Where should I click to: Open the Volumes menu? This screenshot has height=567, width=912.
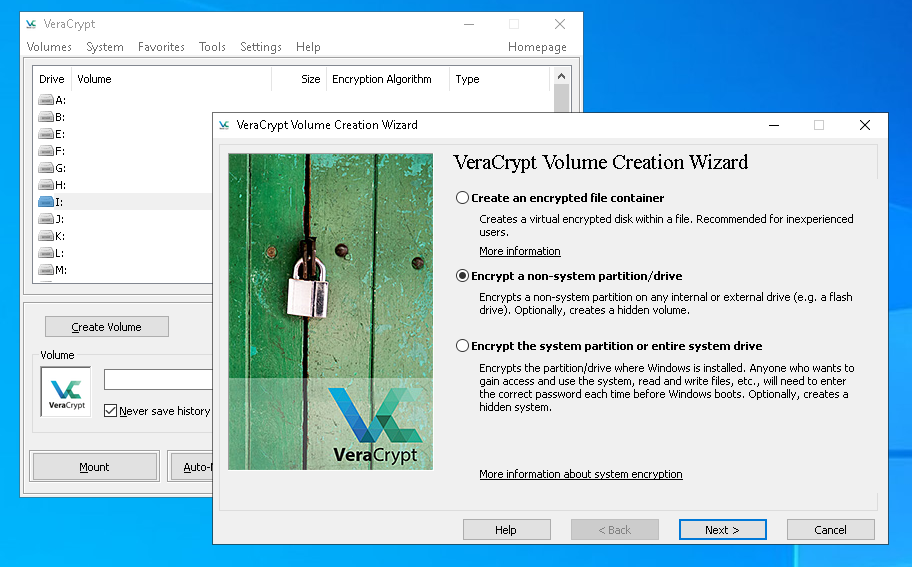[49, 47]
